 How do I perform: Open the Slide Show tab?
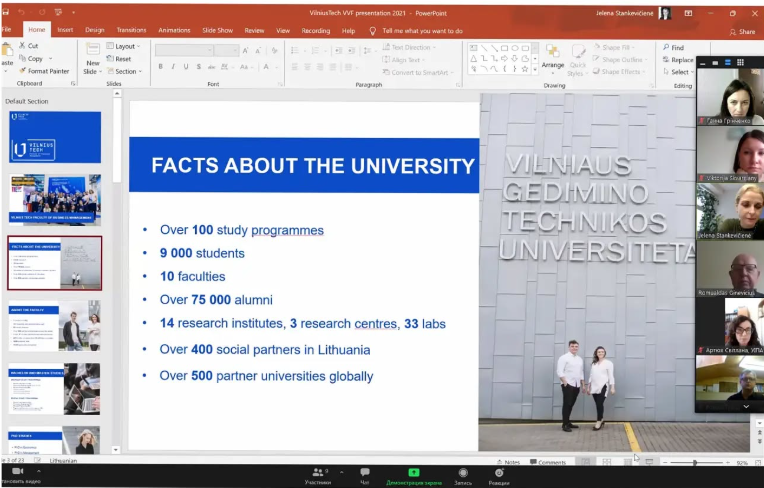point(217,30)
